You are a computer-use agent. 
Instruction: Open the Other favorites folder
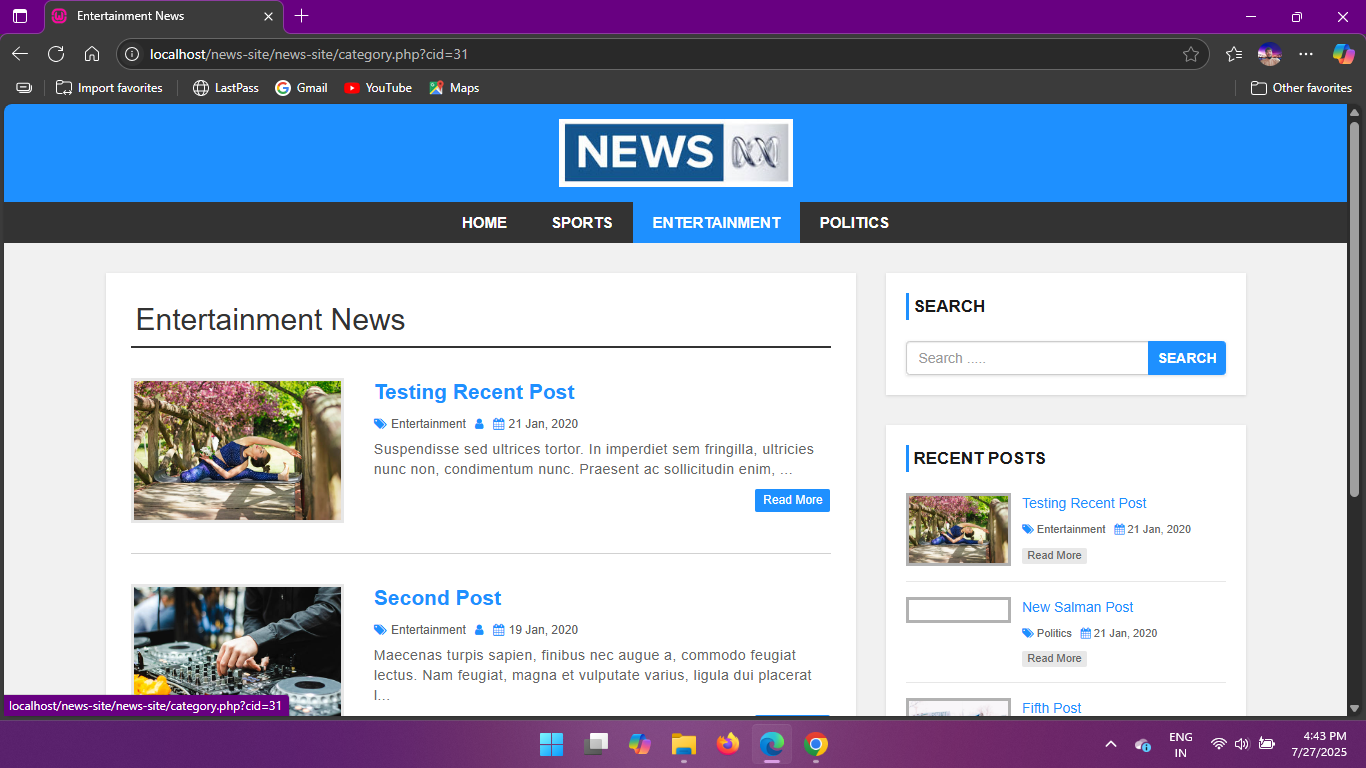click(x=1301, y=88)
